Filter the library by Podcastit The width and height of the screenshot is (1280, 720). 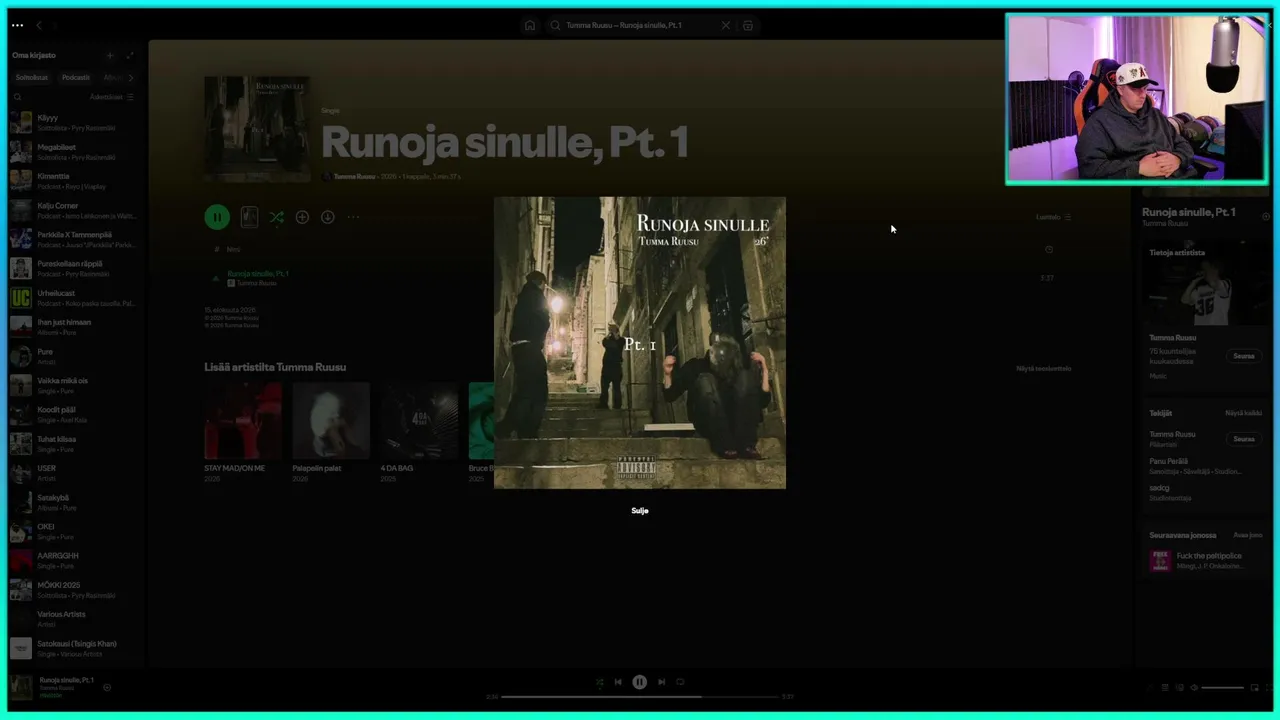tap(76, 77)
